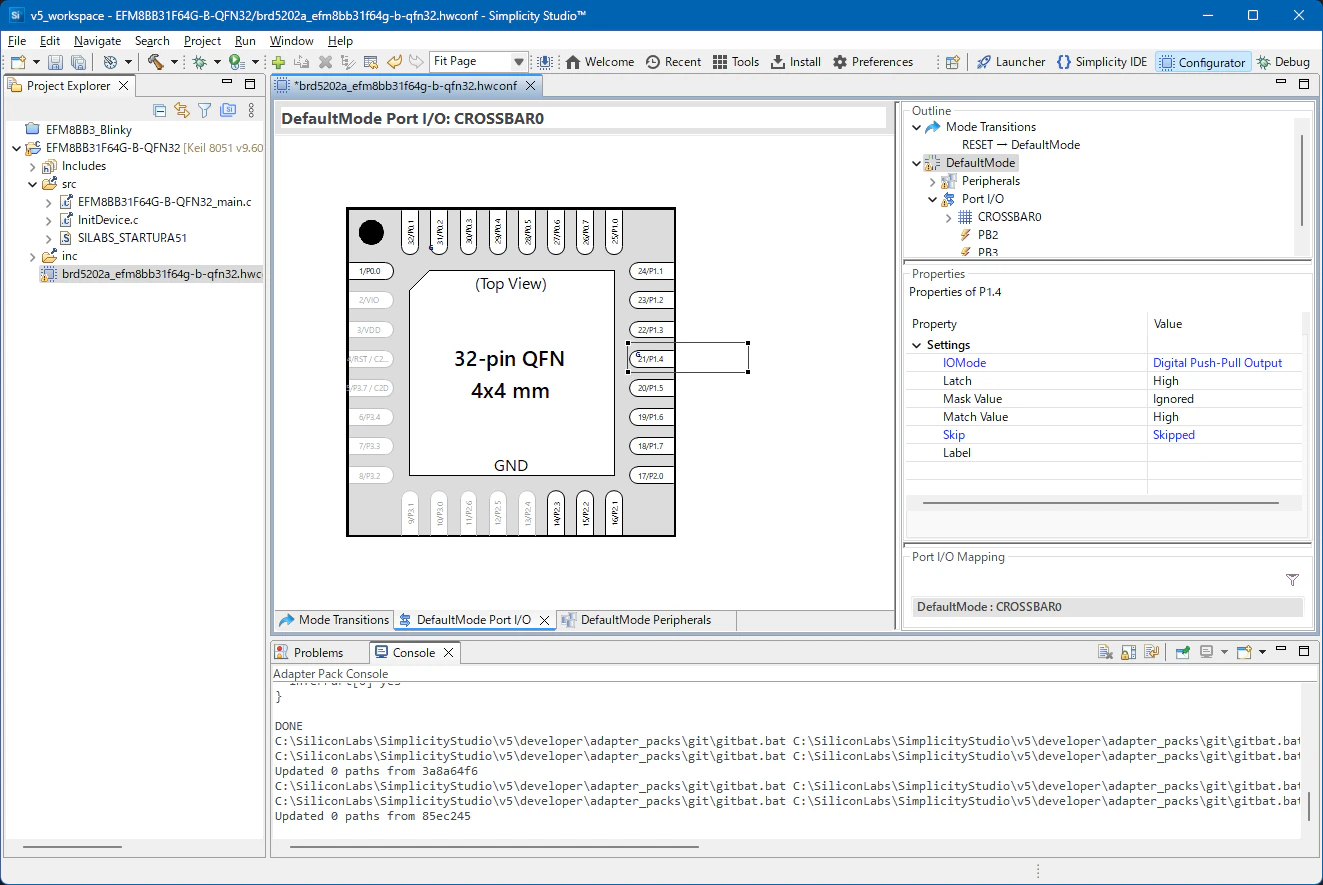Click the Tools toolbar button
Screen dimensions: 1323x885
click(x=736, y=62)
